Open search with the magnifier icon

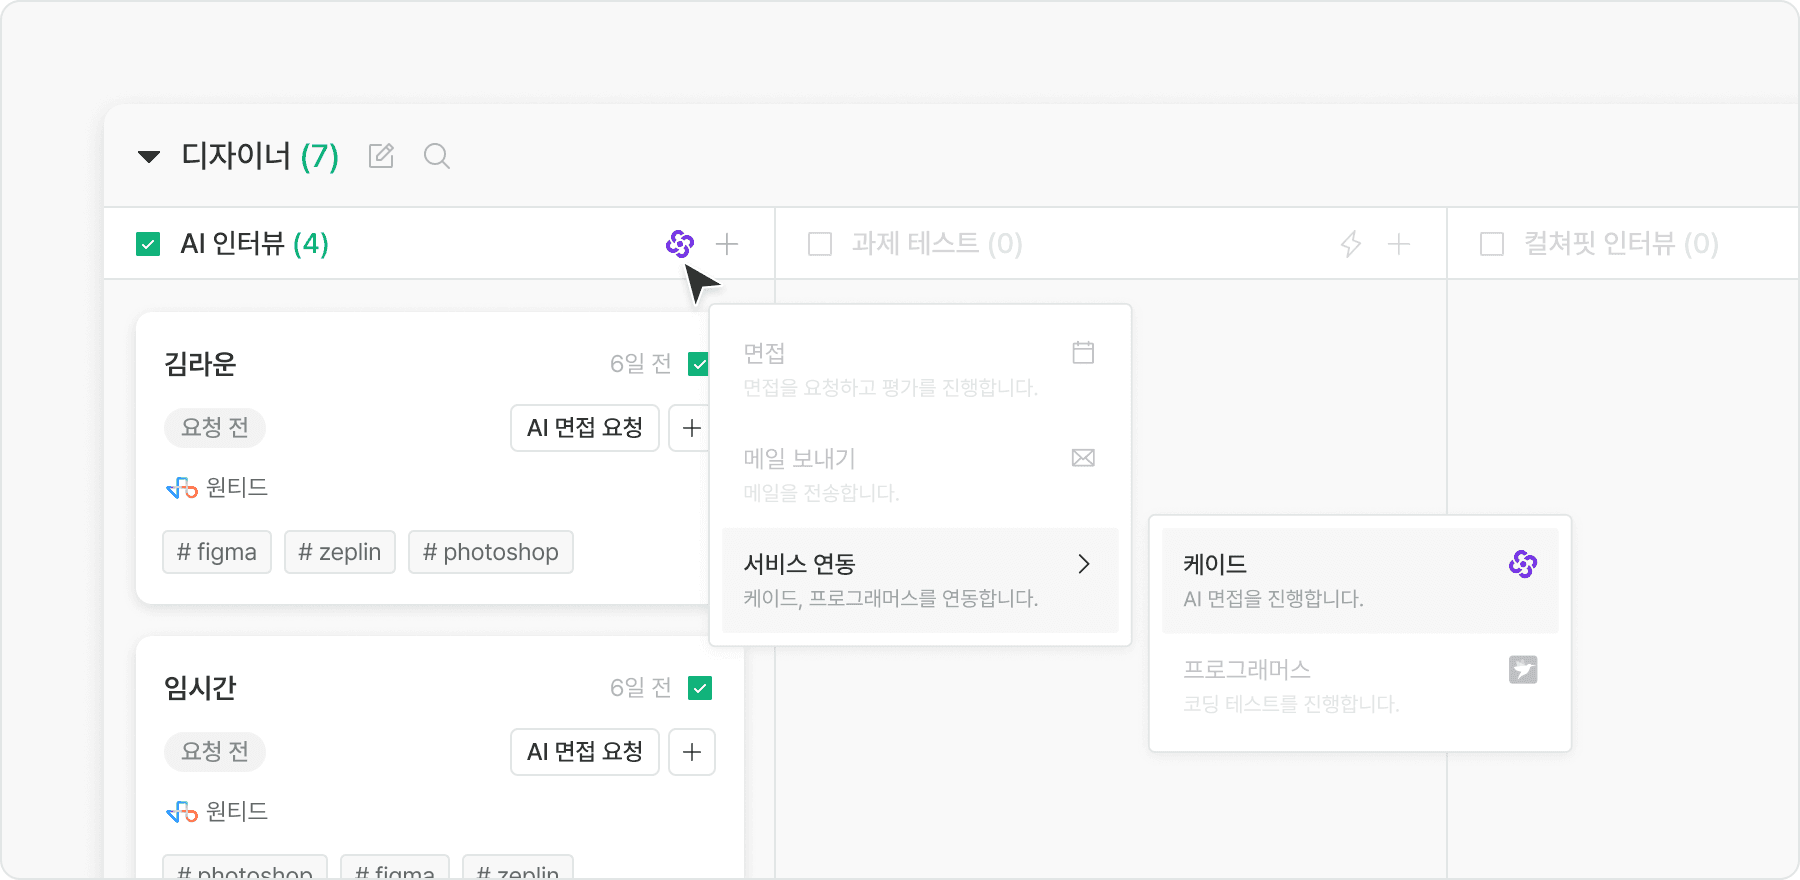click(x=437, y=156)
